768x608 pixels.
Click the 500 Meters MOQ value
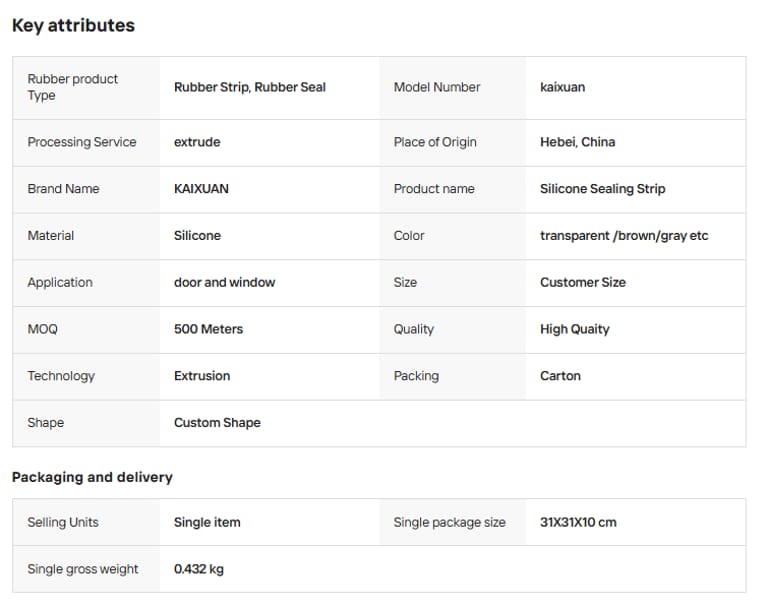[x=208, y=329]
